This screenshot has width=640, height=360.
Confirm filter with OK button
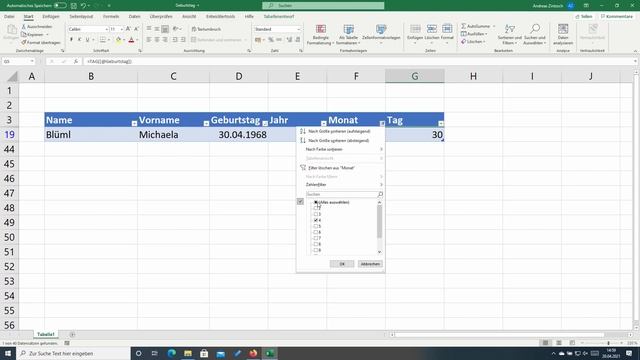pos(342,264)
